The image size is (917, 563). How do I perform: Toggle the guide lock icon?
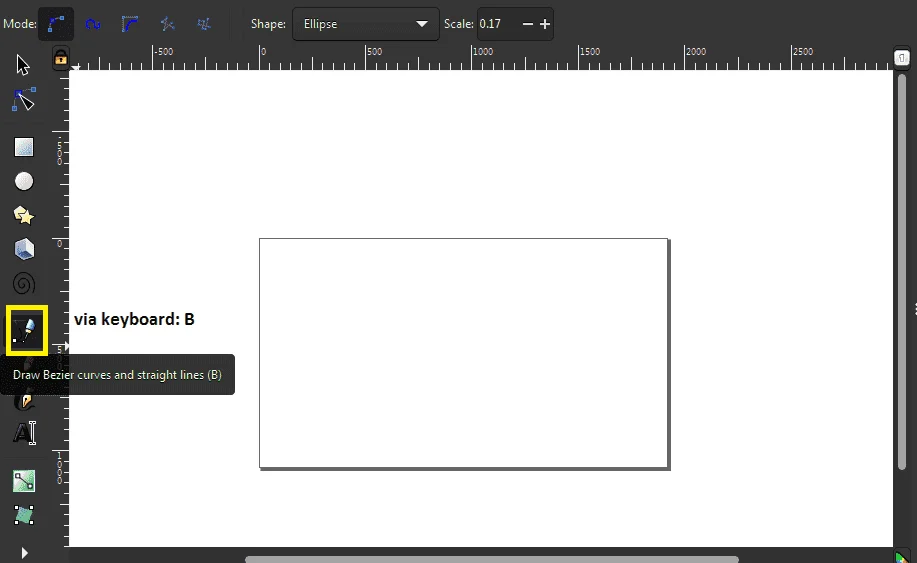pyautogui.click(x=61, y=58)
